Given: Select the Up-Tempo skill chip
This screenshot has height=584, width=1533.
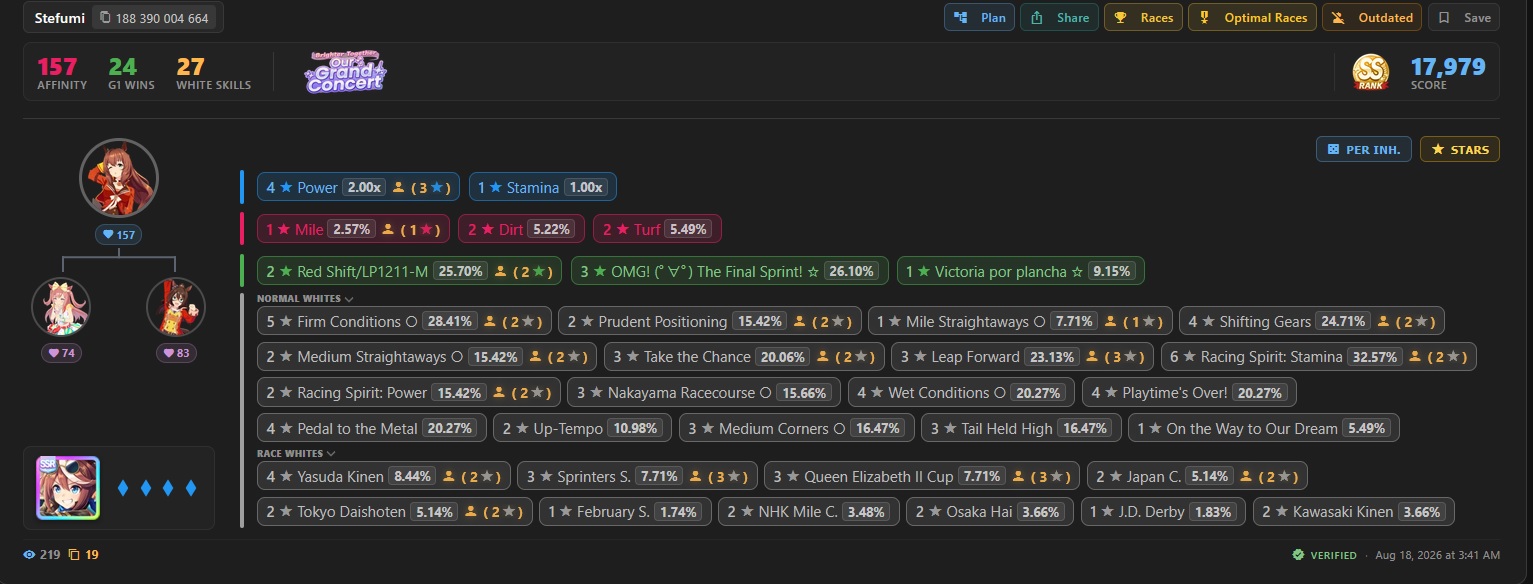Looking at the screenshot, I should click(x=582, y=428).
